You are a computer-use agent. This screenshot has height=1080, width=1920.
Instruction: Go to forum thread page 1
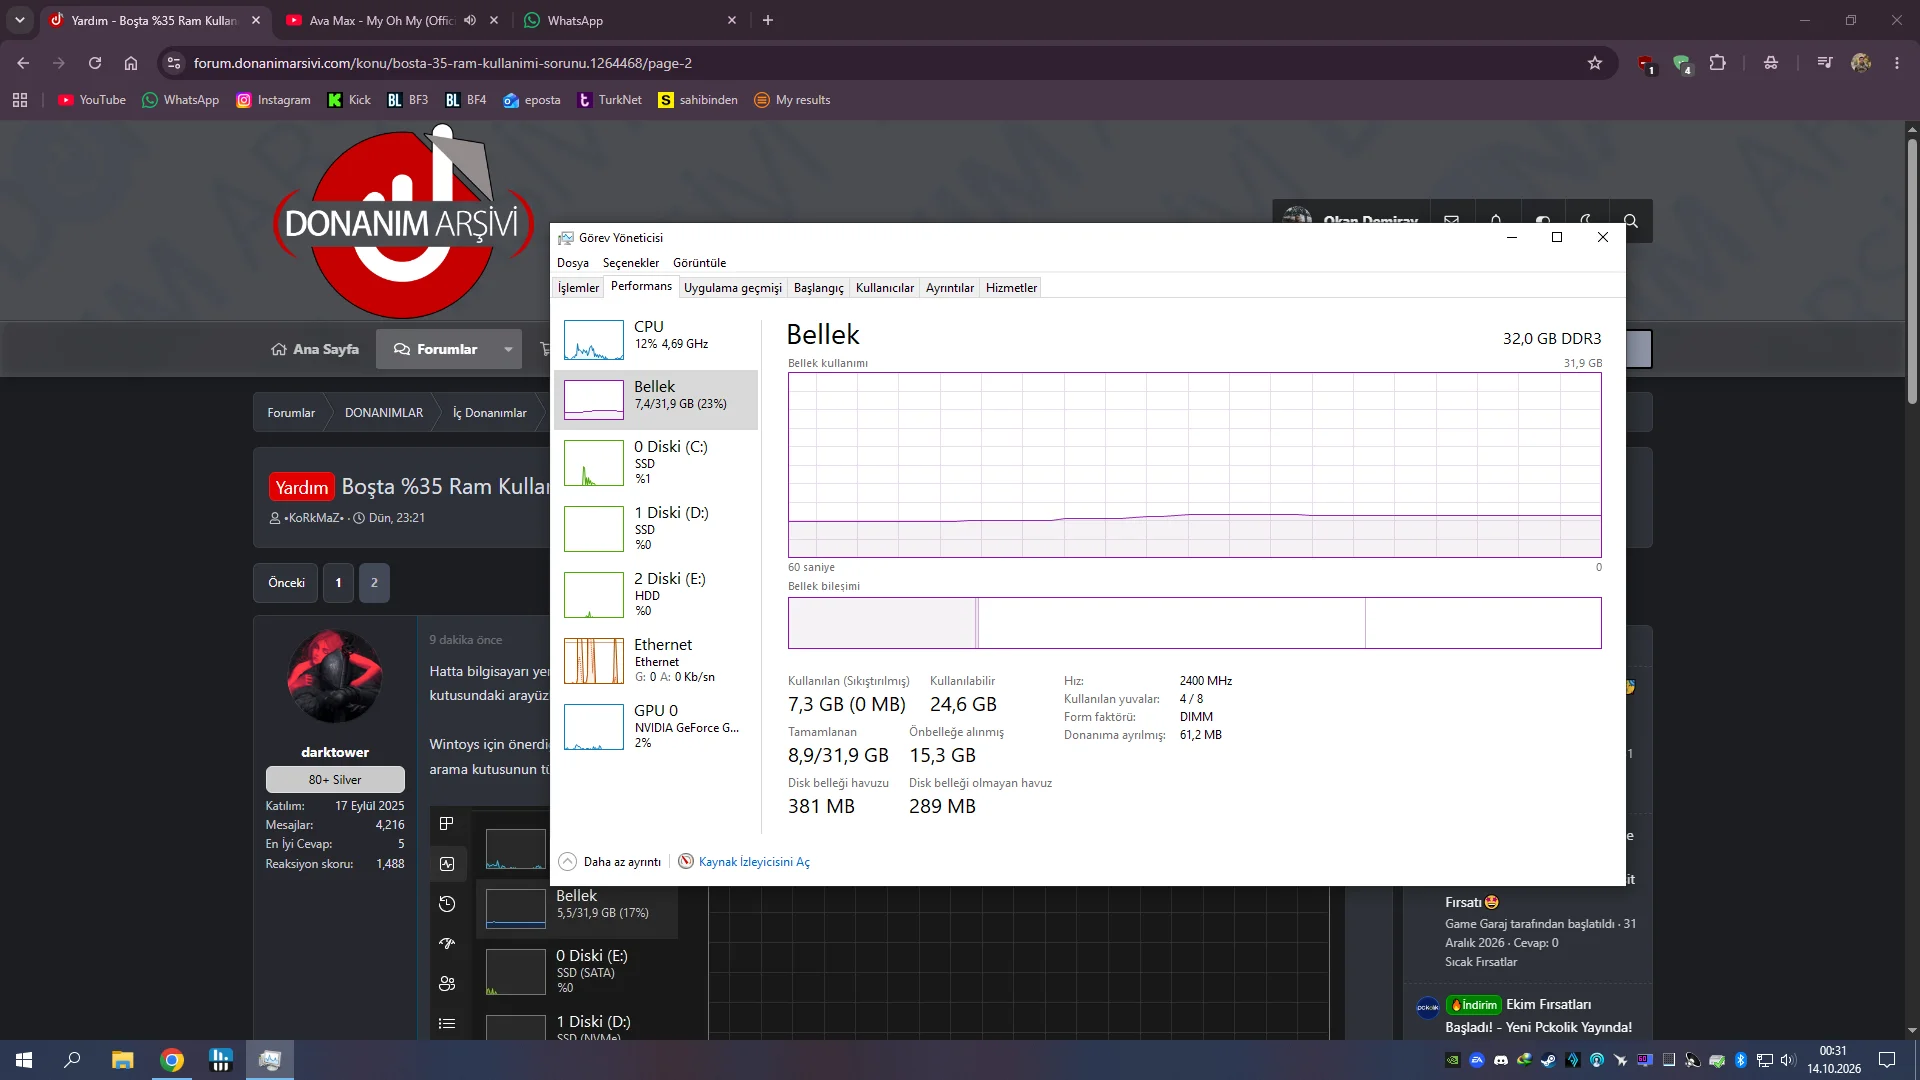coord(338,583)
